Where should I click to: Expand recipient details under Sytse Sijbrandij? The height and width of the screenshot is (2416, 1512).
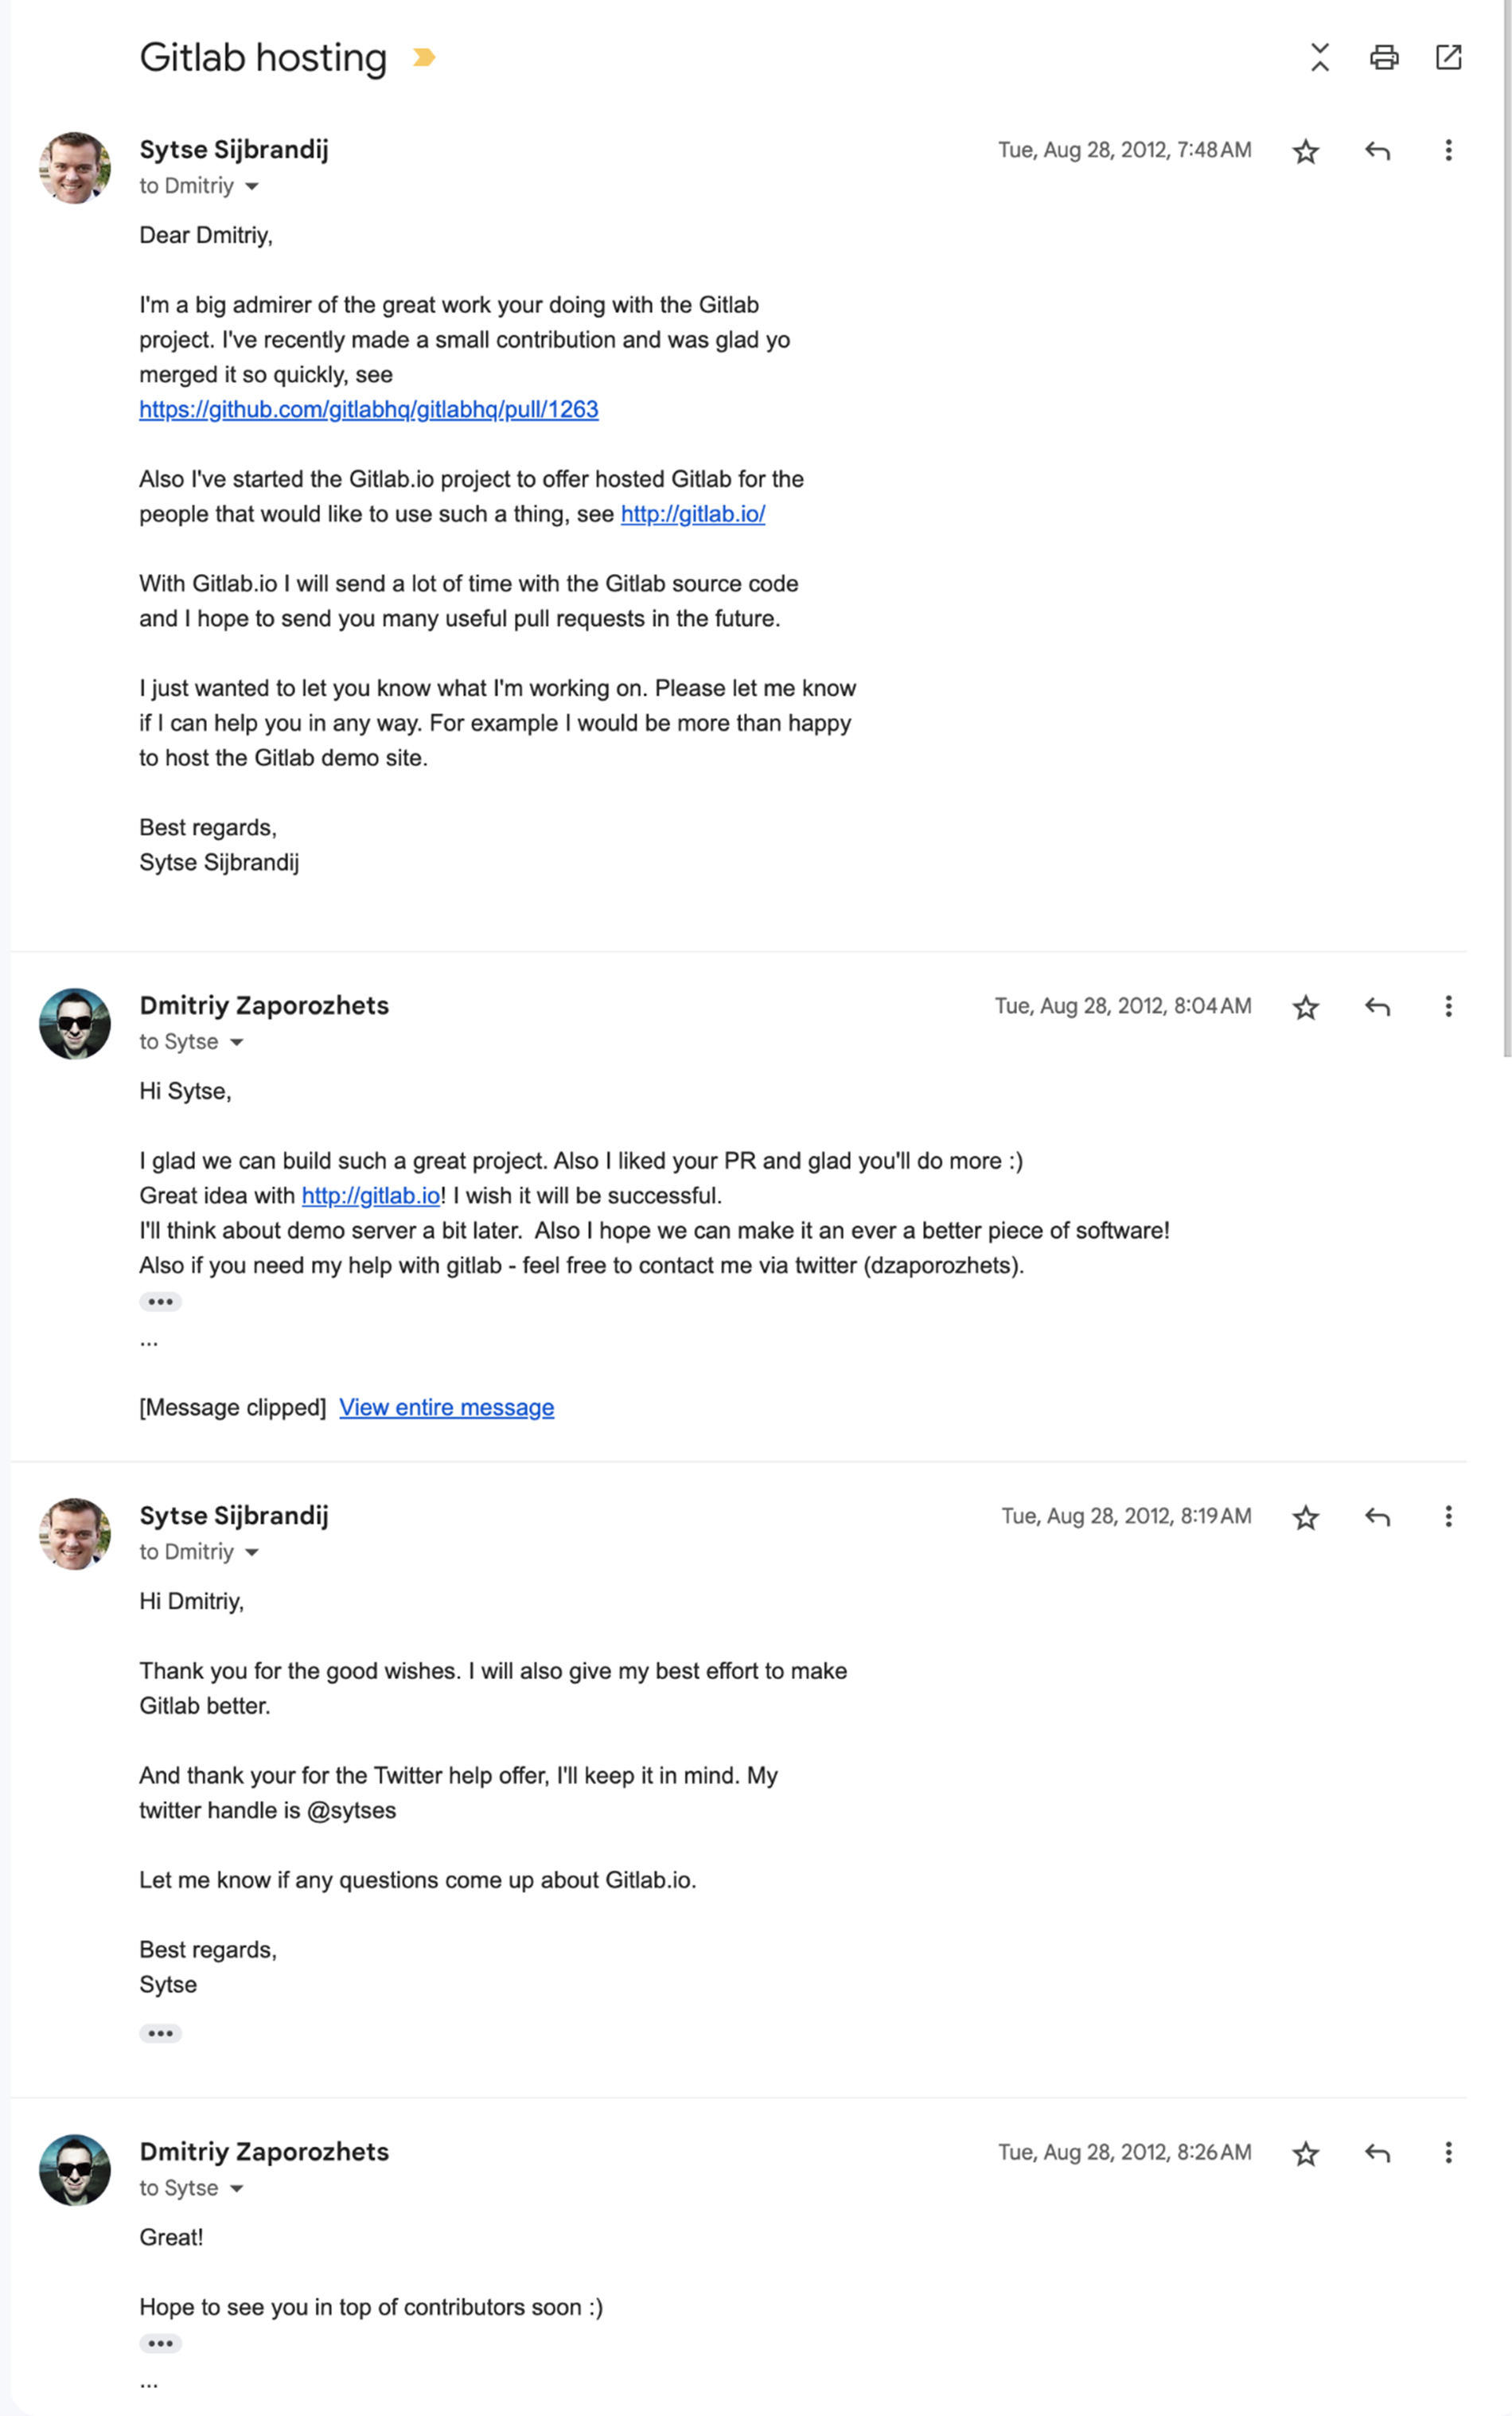coord(252,186)
